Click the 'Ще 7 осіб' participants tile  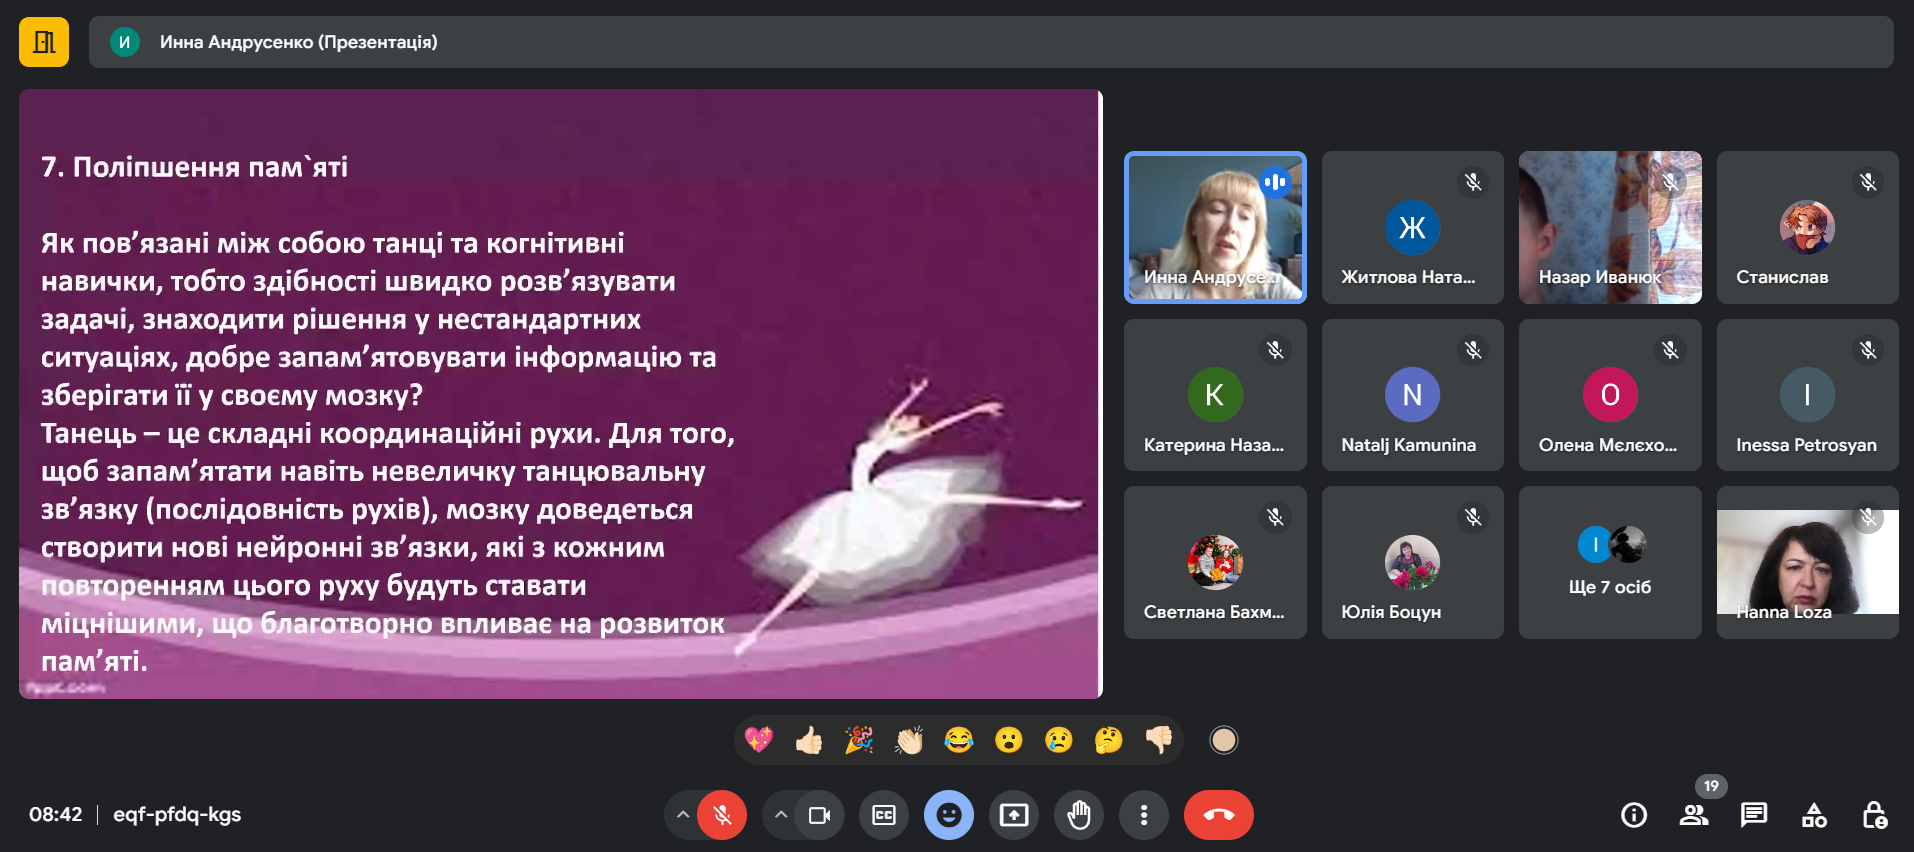[1609, 563]
